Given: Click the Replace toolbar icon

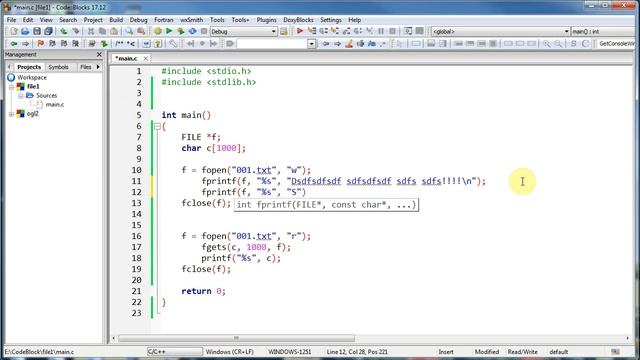Looking at the screenshot, I should 141,31.
